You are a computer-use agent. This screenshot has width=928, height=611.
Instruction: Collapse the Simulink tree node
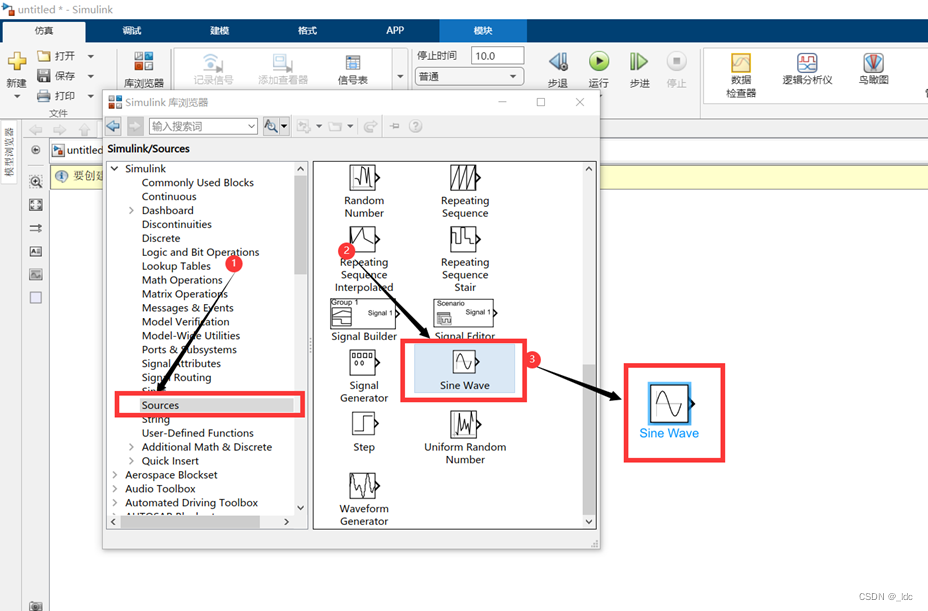tap(115, 169)
